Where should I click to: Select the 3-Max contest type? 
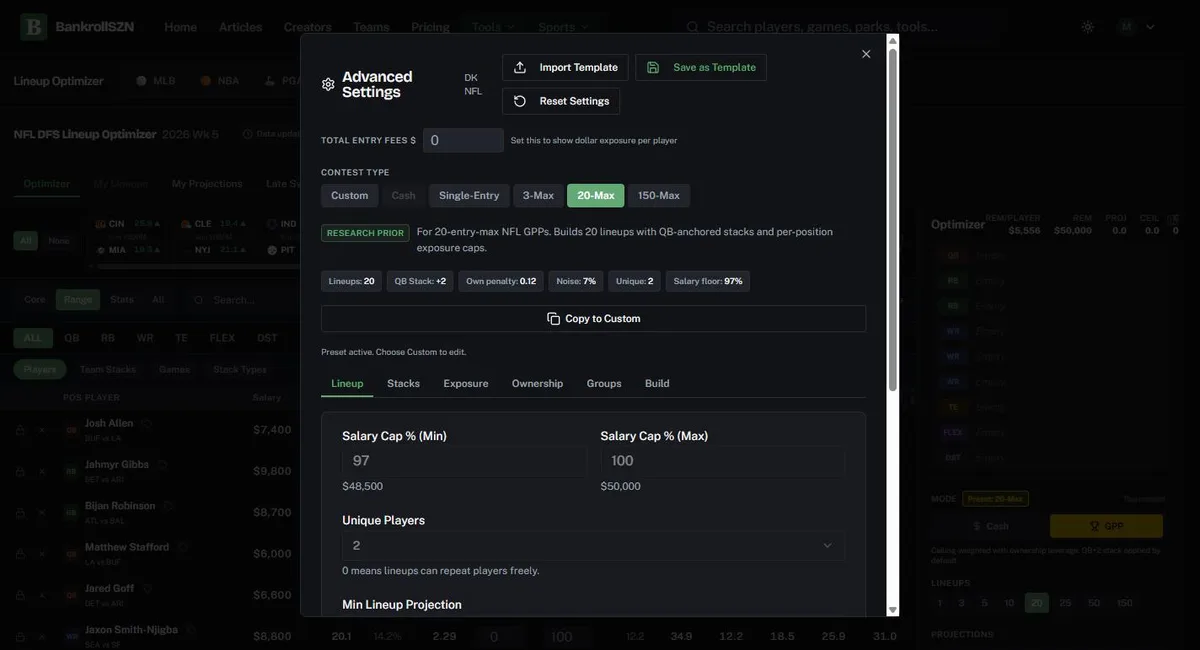[538, 196]
